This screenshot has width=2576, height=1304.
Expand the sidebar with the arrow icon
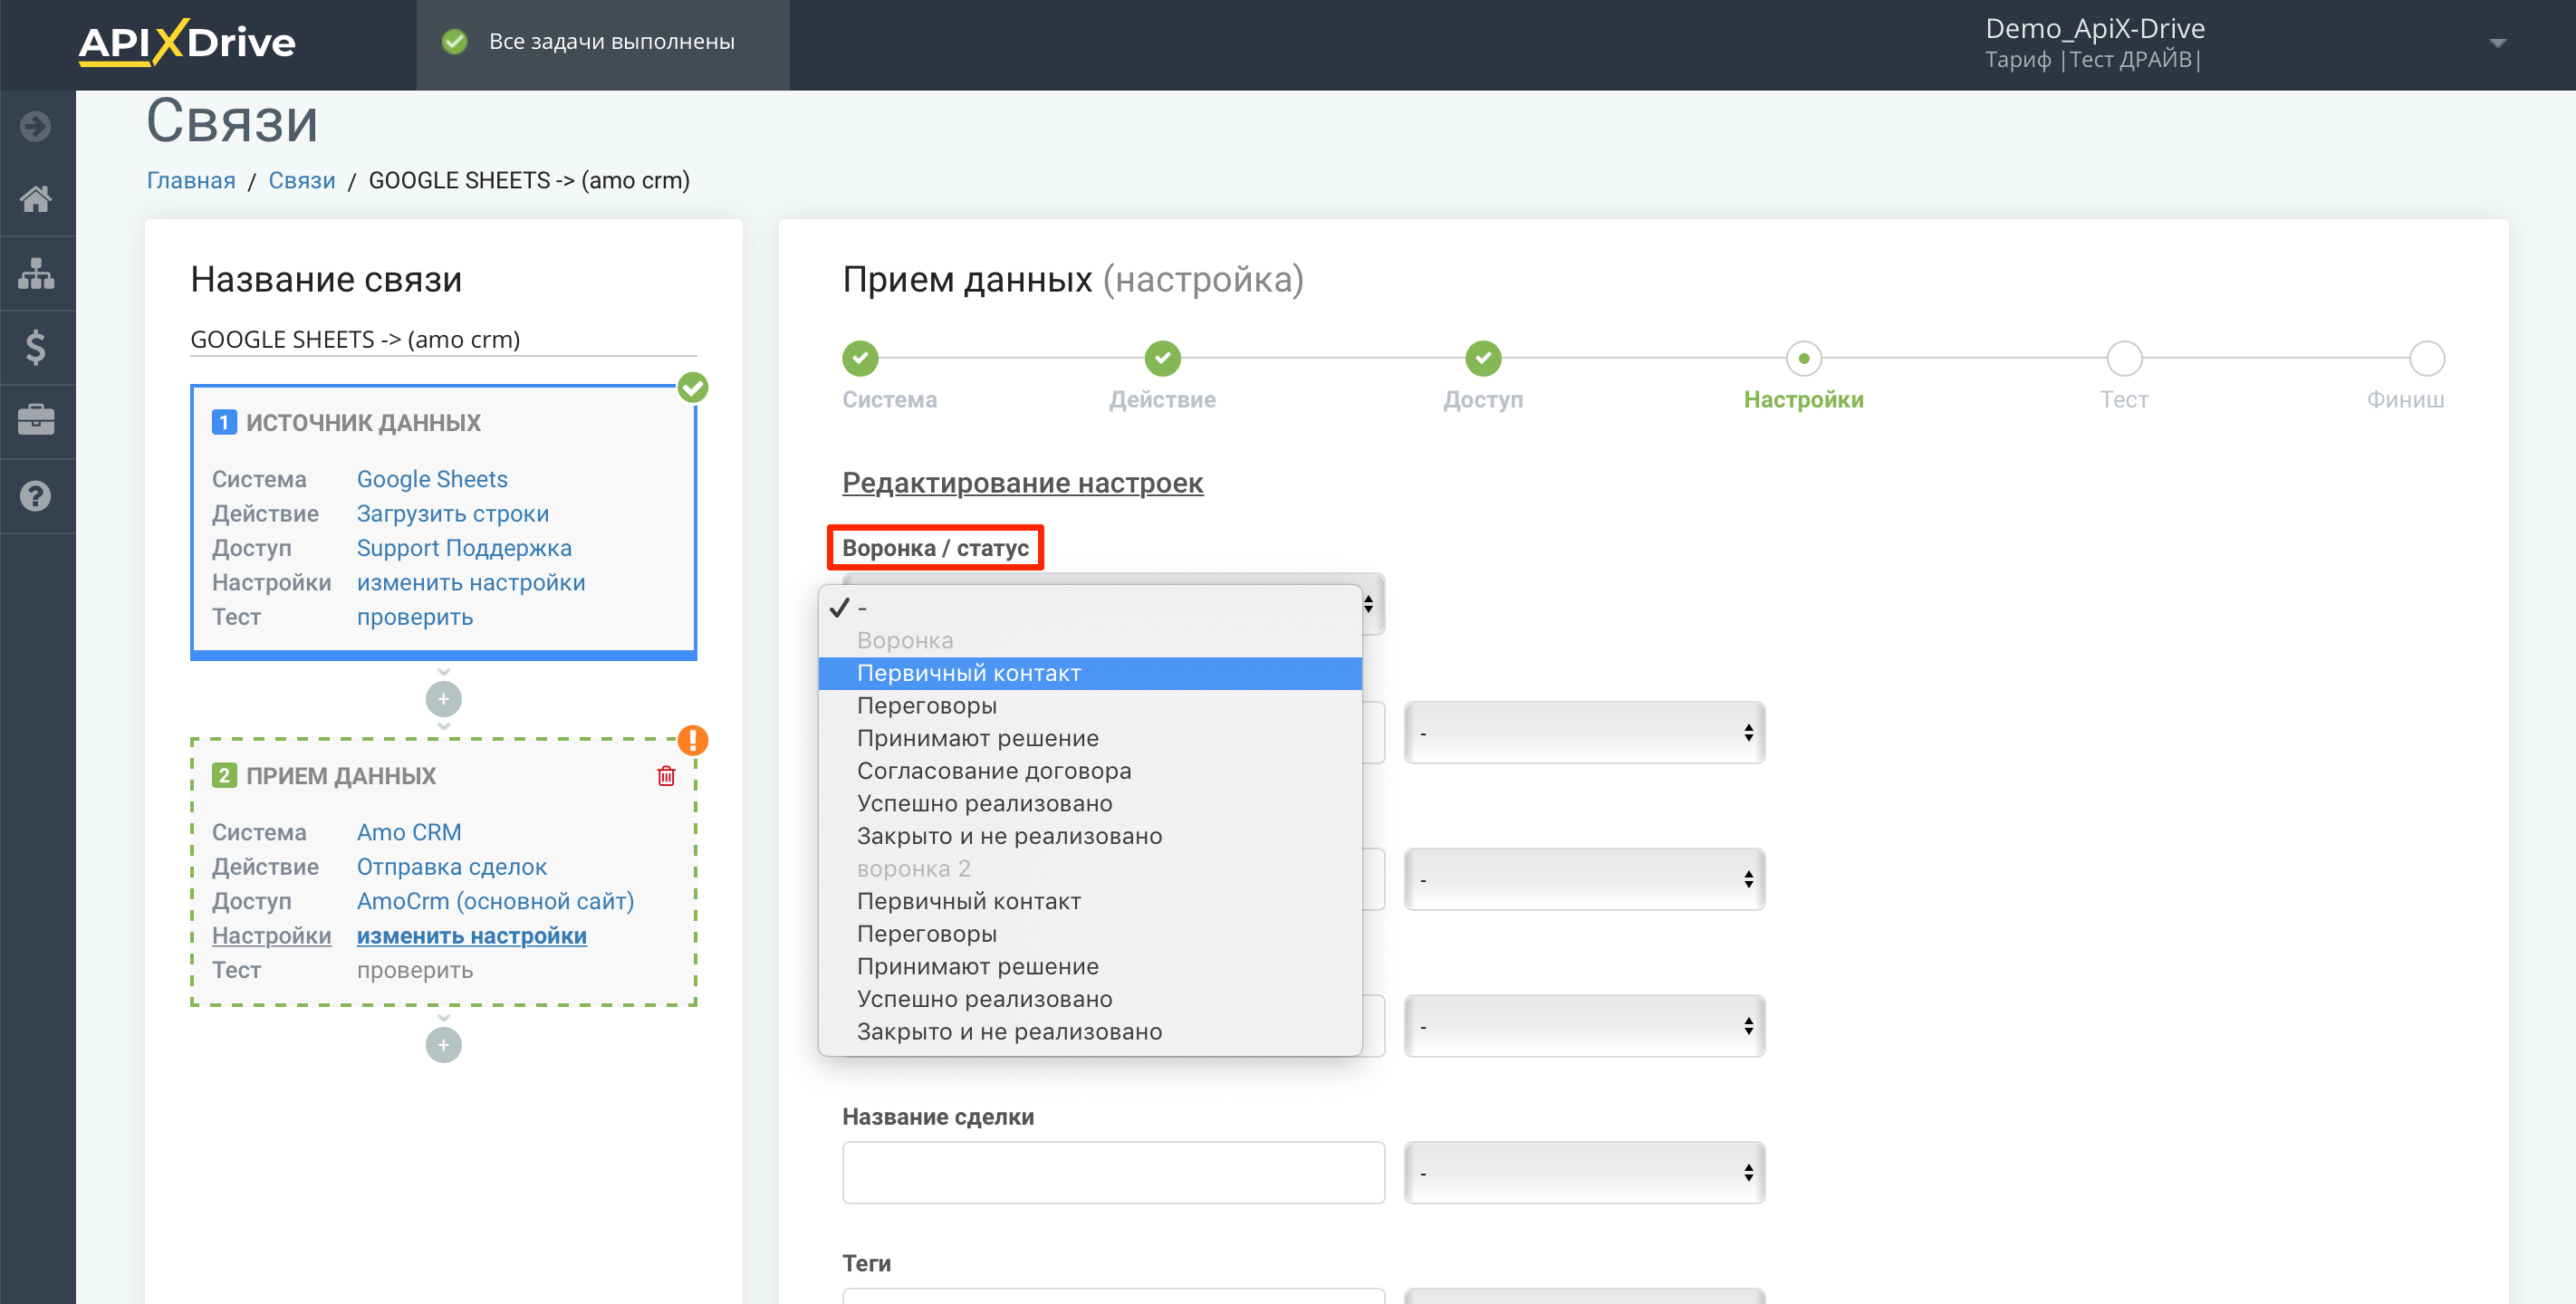pyautogui.click(x=36, y=126)
